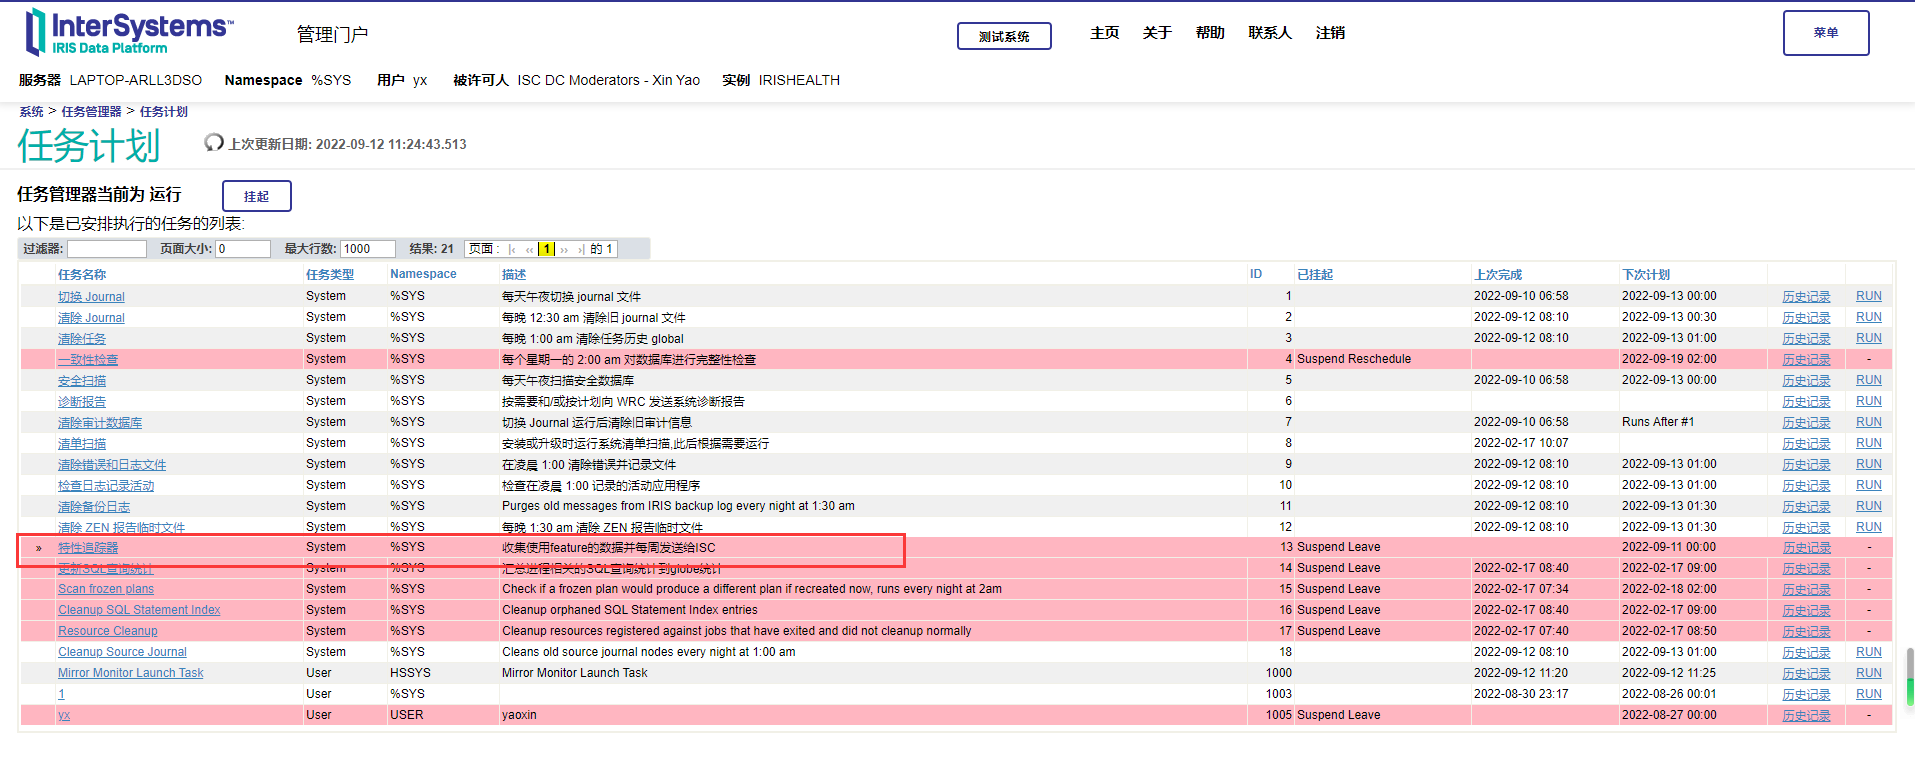Screen dimensions: 1915x781
Task: Open the 安全扫描 task link
Action: point(82,381)
